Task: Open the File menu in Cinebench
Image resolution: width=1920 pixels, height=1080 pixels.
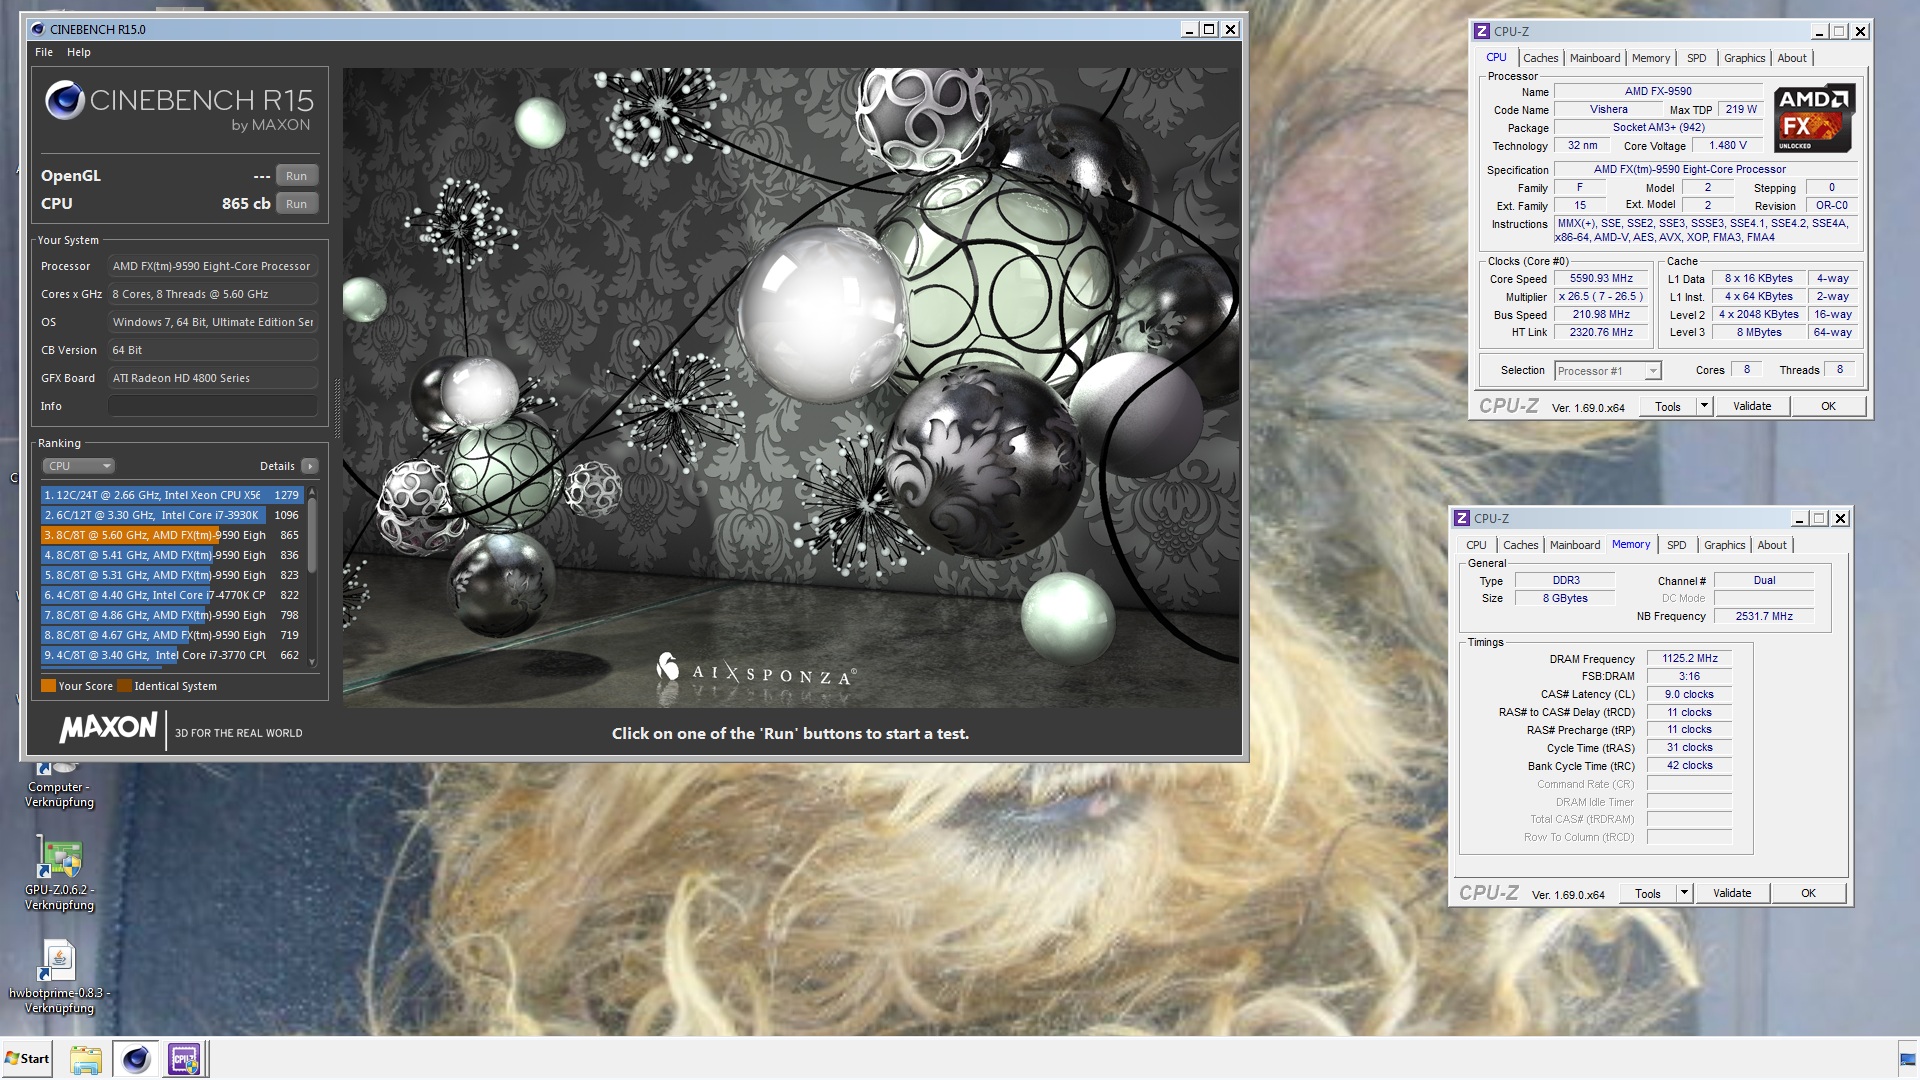Action: 44,52
